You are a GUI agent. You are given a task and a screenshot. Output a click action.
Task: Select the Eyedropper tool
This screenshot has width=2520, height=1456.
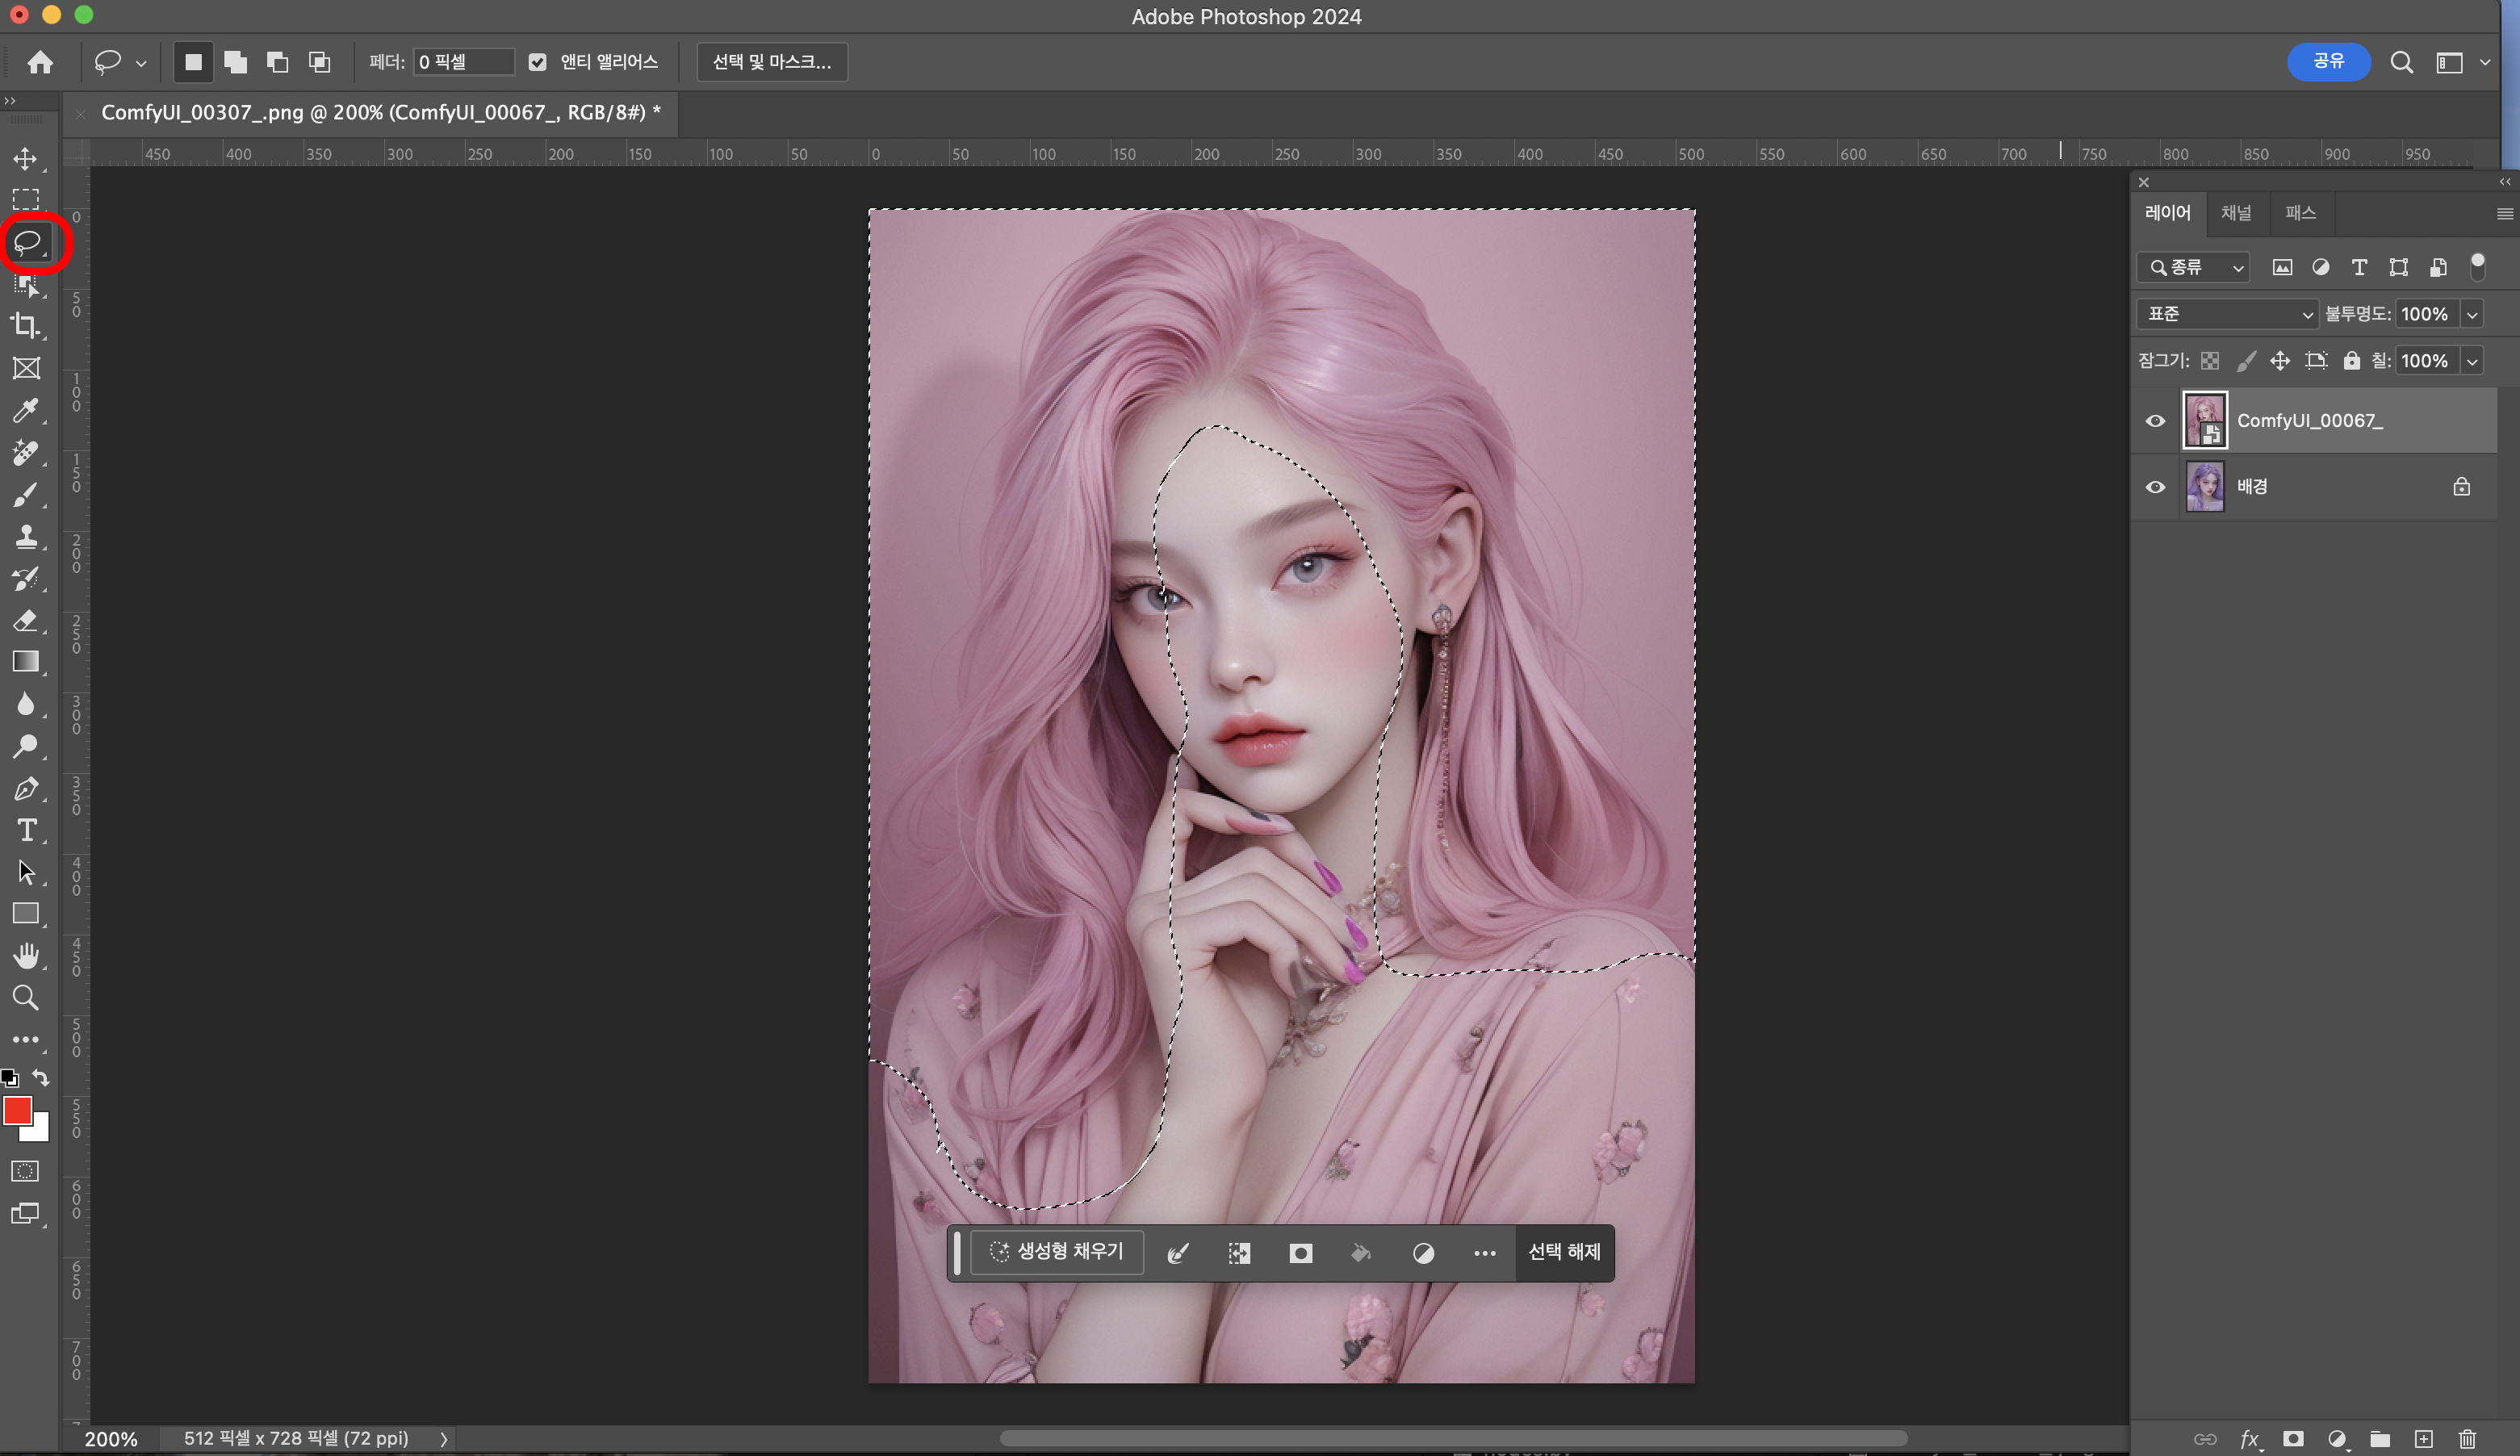coord(26,410)
